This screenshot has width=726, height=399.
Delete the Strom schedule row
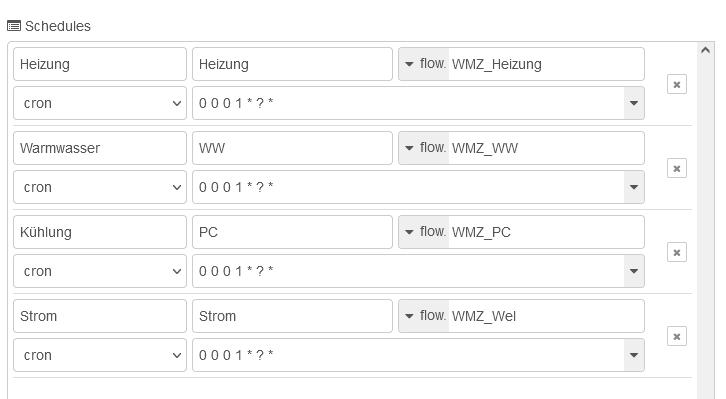click(676, 337)
